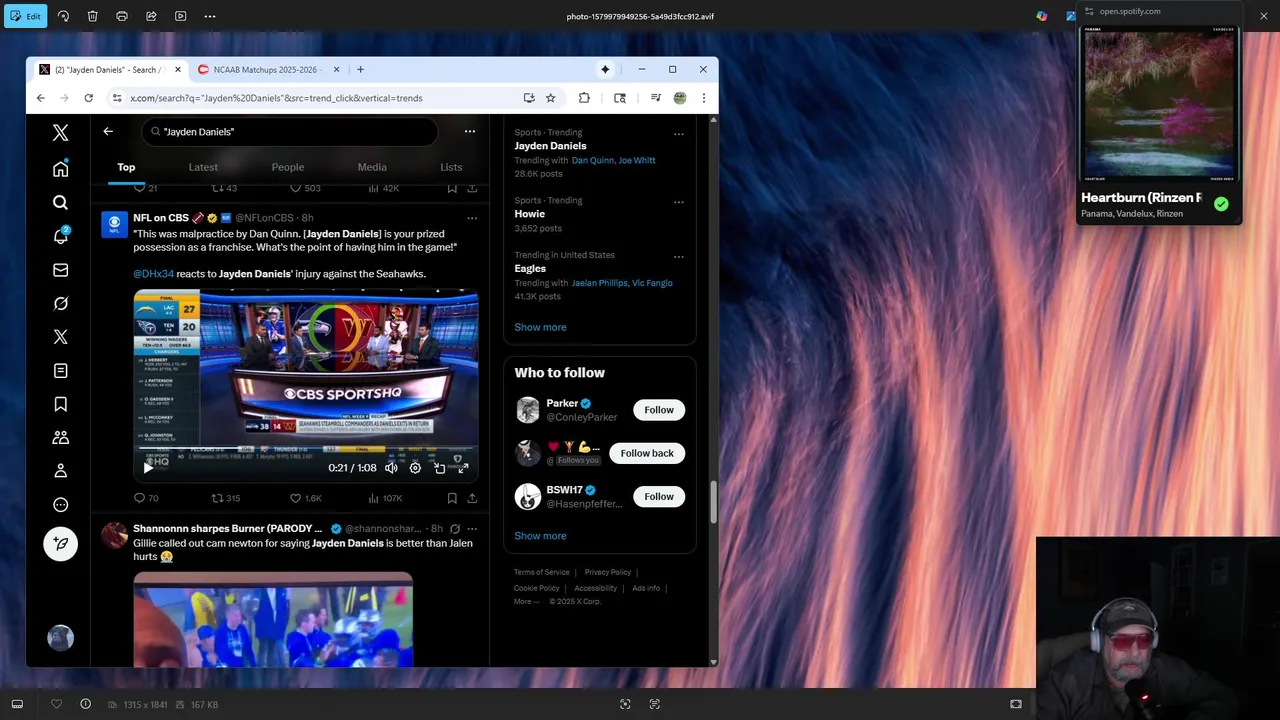The image size is (1280, 720).
Task: Close the NCAAB Matchups tab
Action: [336, 70]
